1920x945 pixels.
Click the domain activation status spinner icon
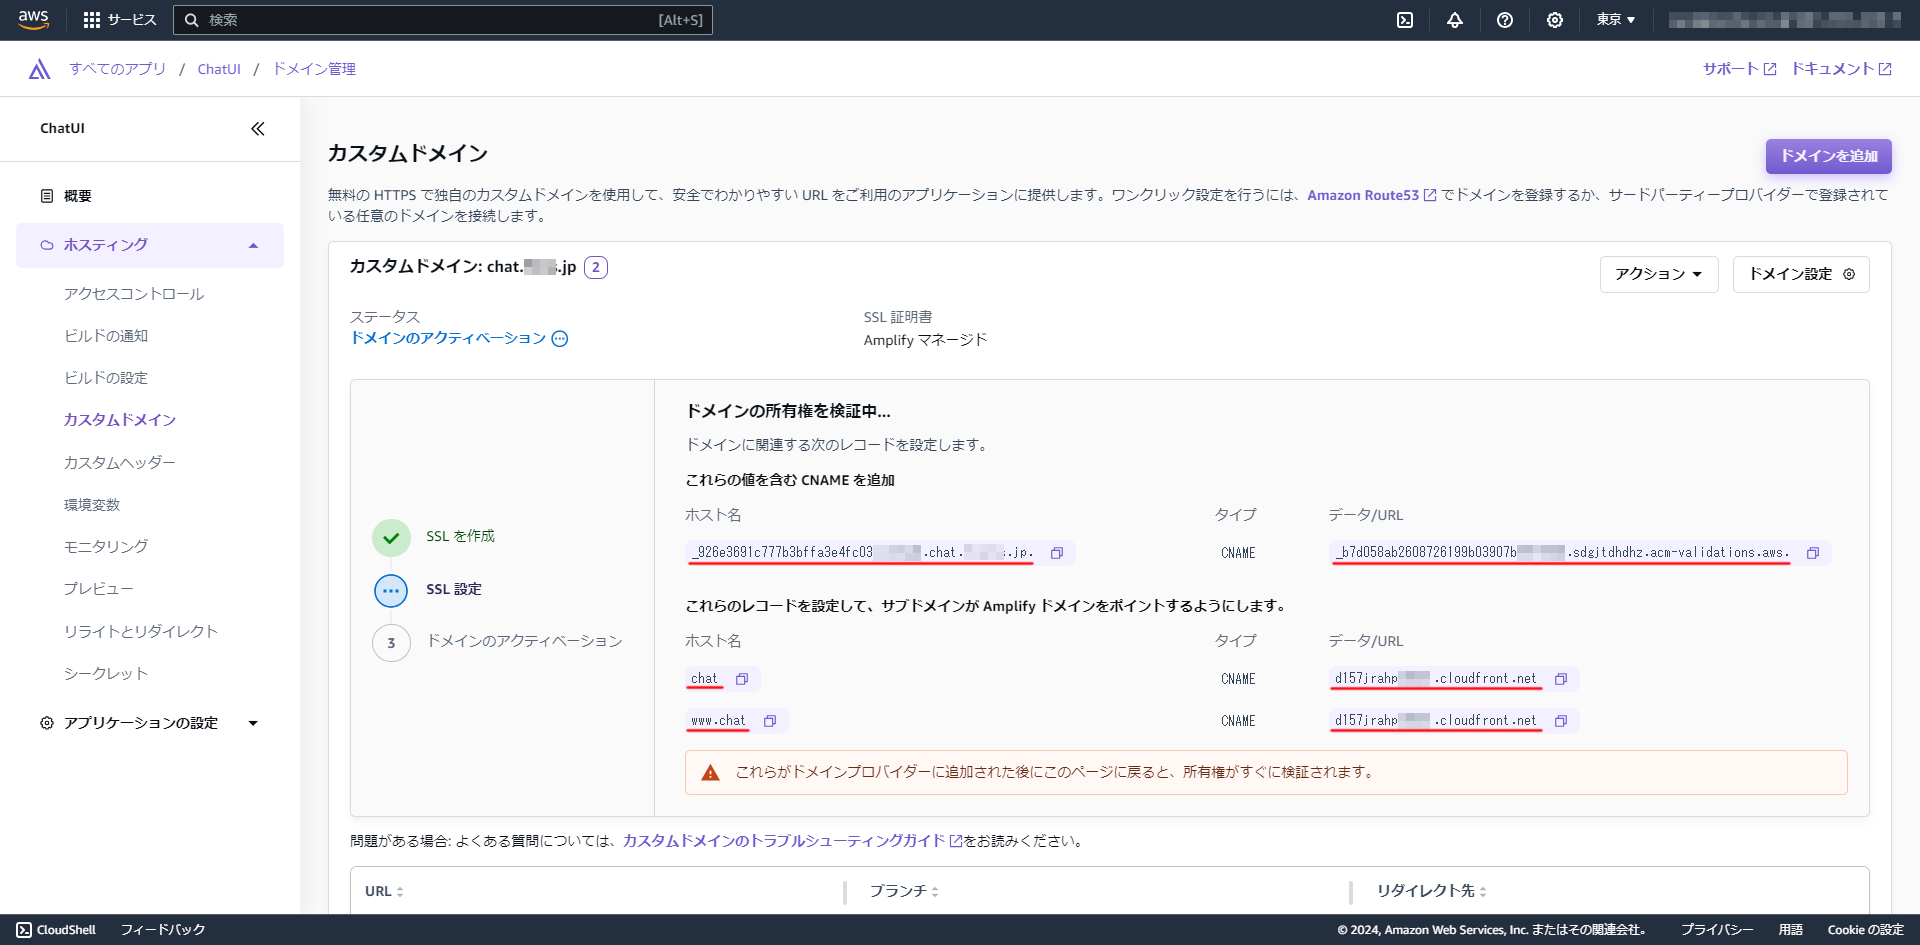pyautogui.click(x=560, y=339)
